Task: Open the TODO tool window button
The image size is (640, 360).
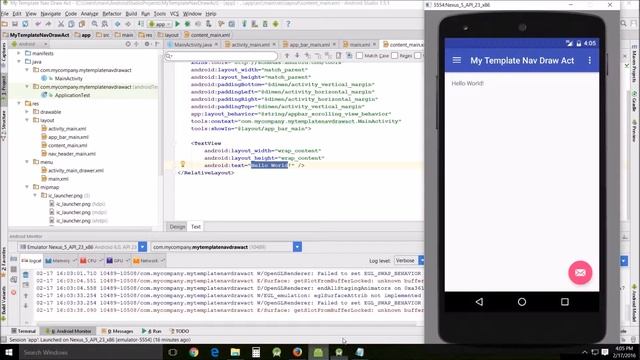Action: point(179,331)
